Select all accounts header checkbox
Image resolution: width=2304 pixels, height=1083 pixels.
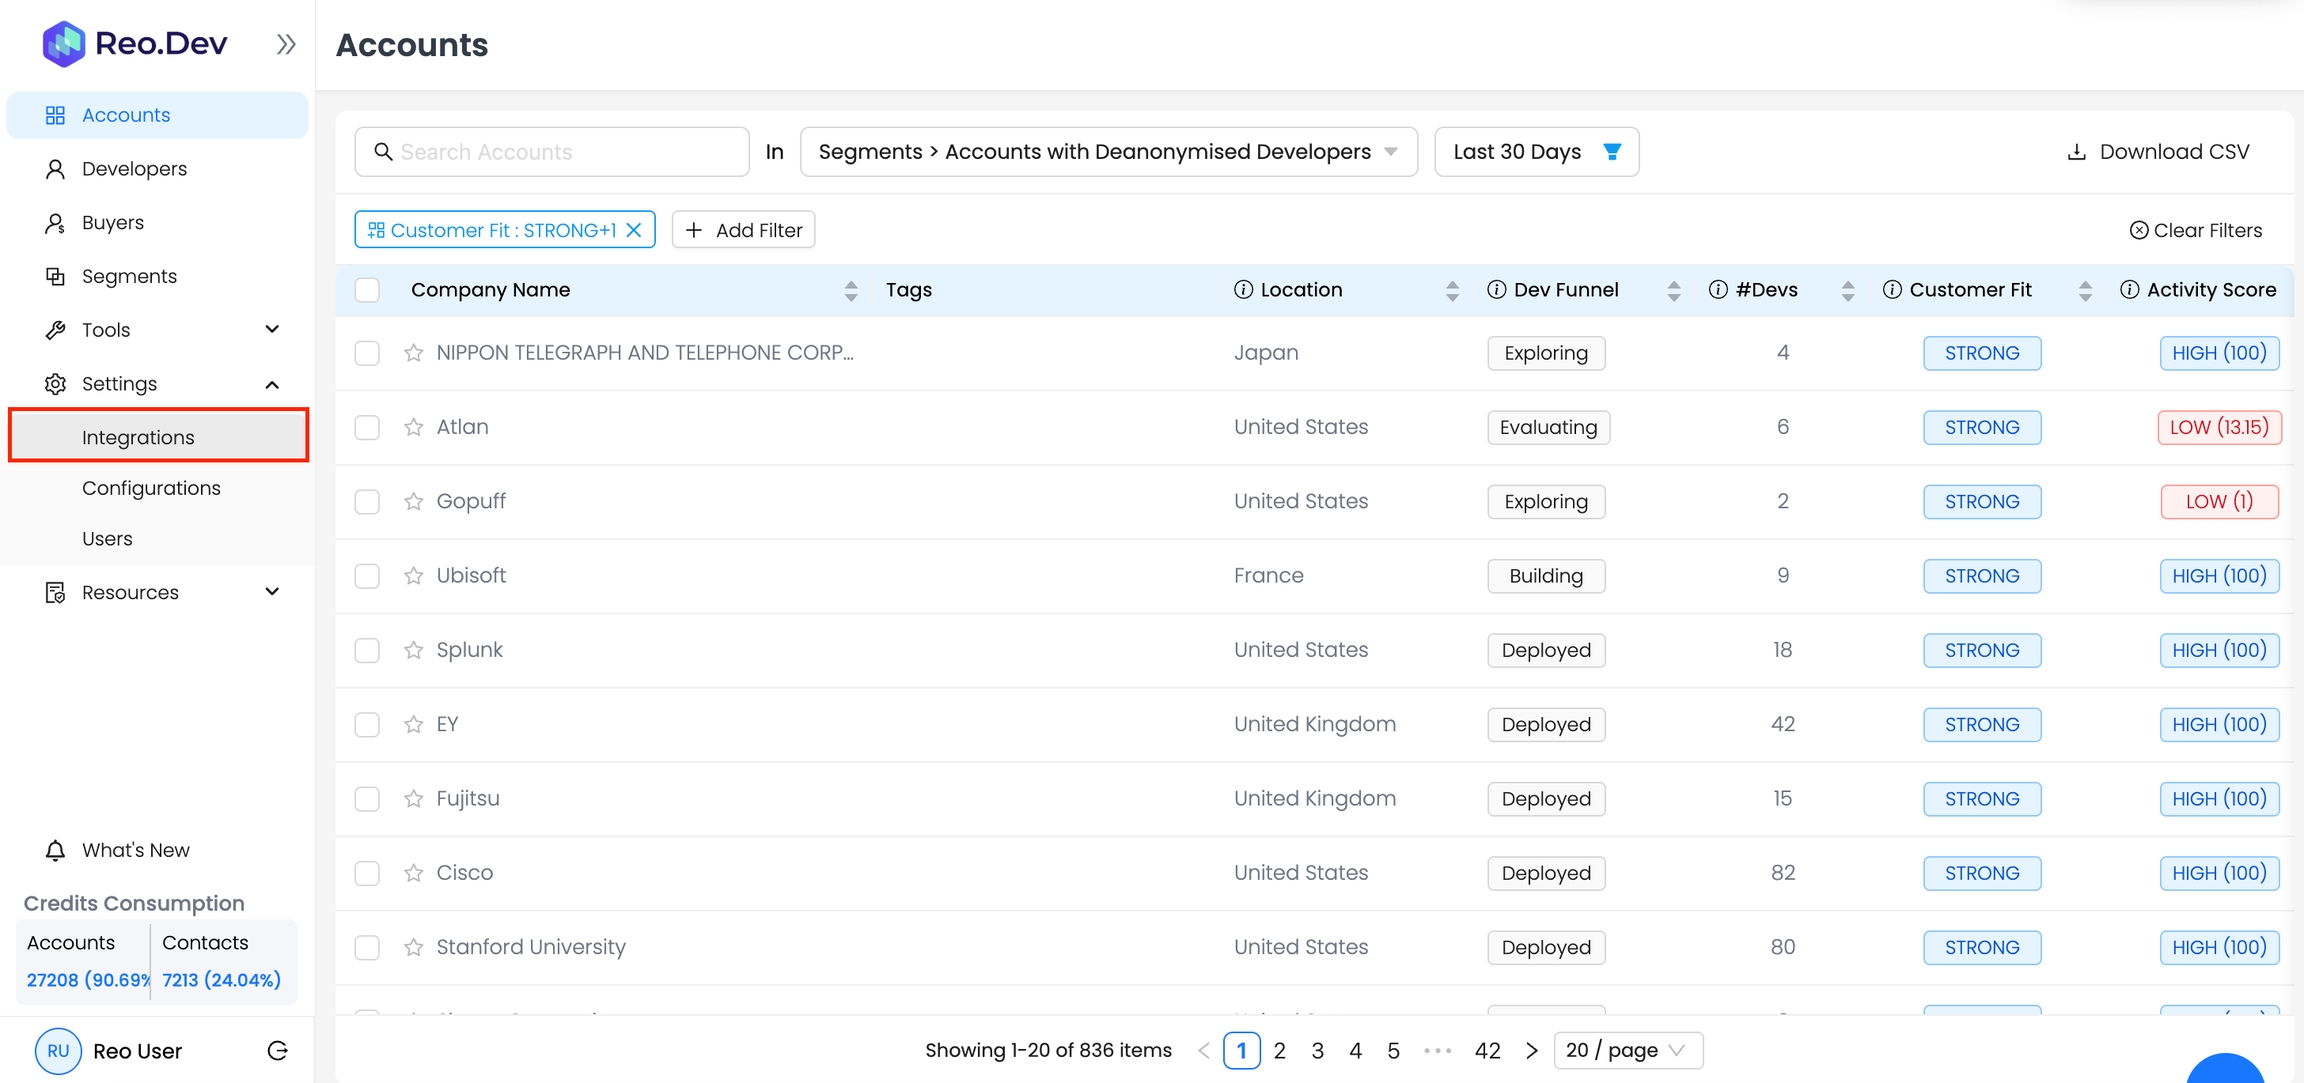pyautogui.click(x=367, y=290)
